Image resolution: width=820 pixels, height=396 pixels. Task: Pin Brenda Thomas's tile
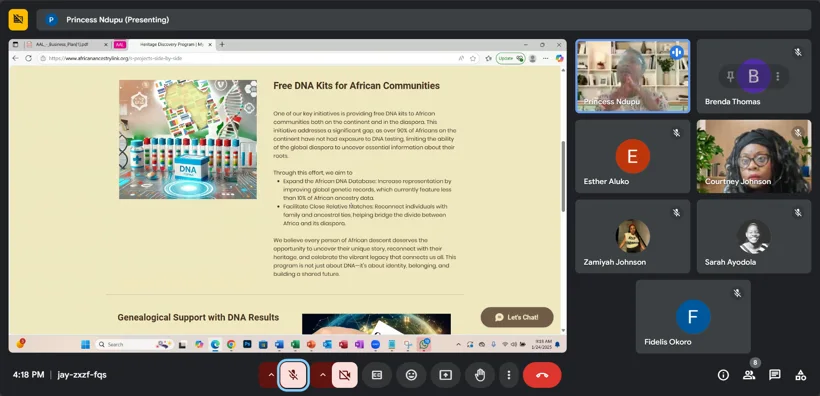click(731, 77)
